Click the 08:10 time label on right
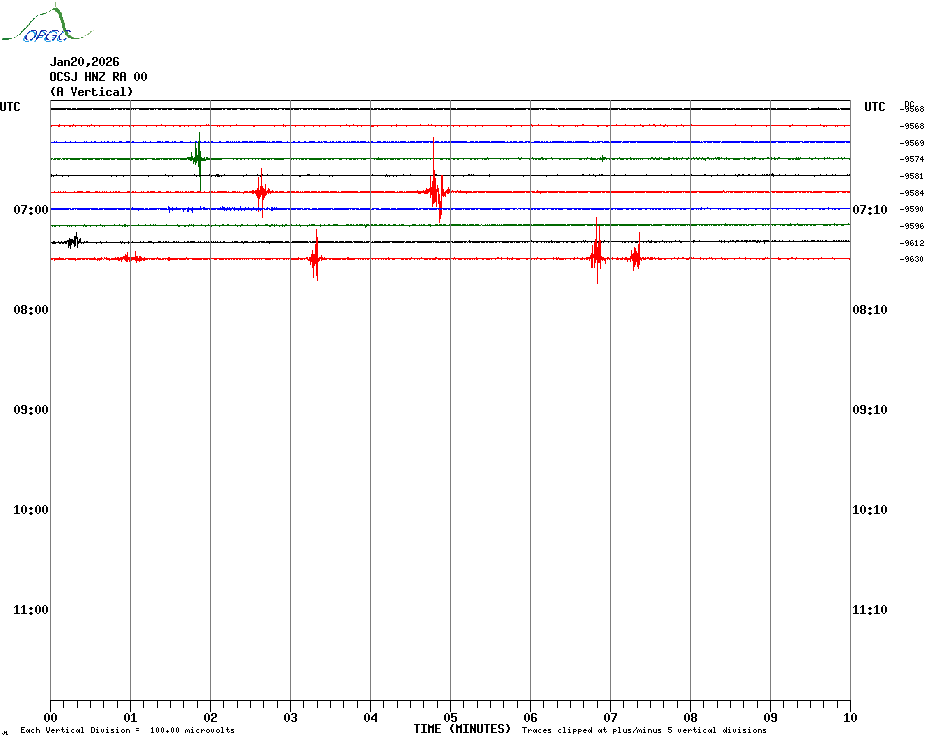This screenshot has height=744, width=930. [x=869, y=310]
